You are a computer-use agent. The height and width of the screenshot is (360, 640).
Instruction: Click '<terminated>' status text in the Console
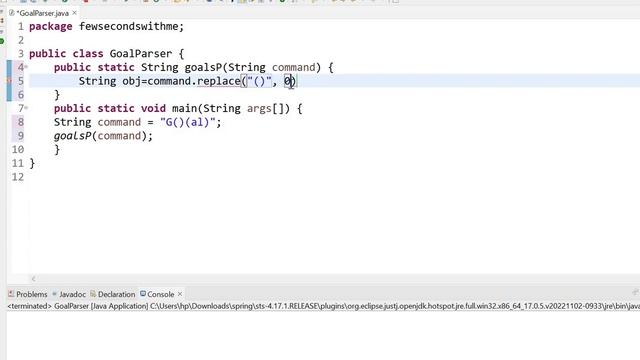(29, 306)
